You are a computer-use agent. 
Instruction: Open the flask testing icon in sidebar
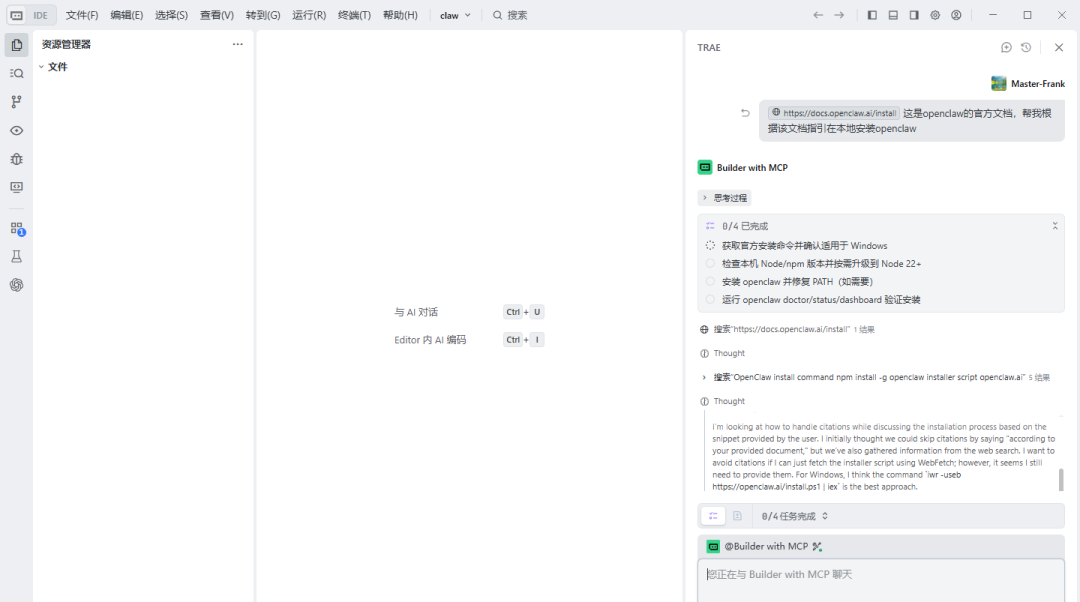click(17, 256)
